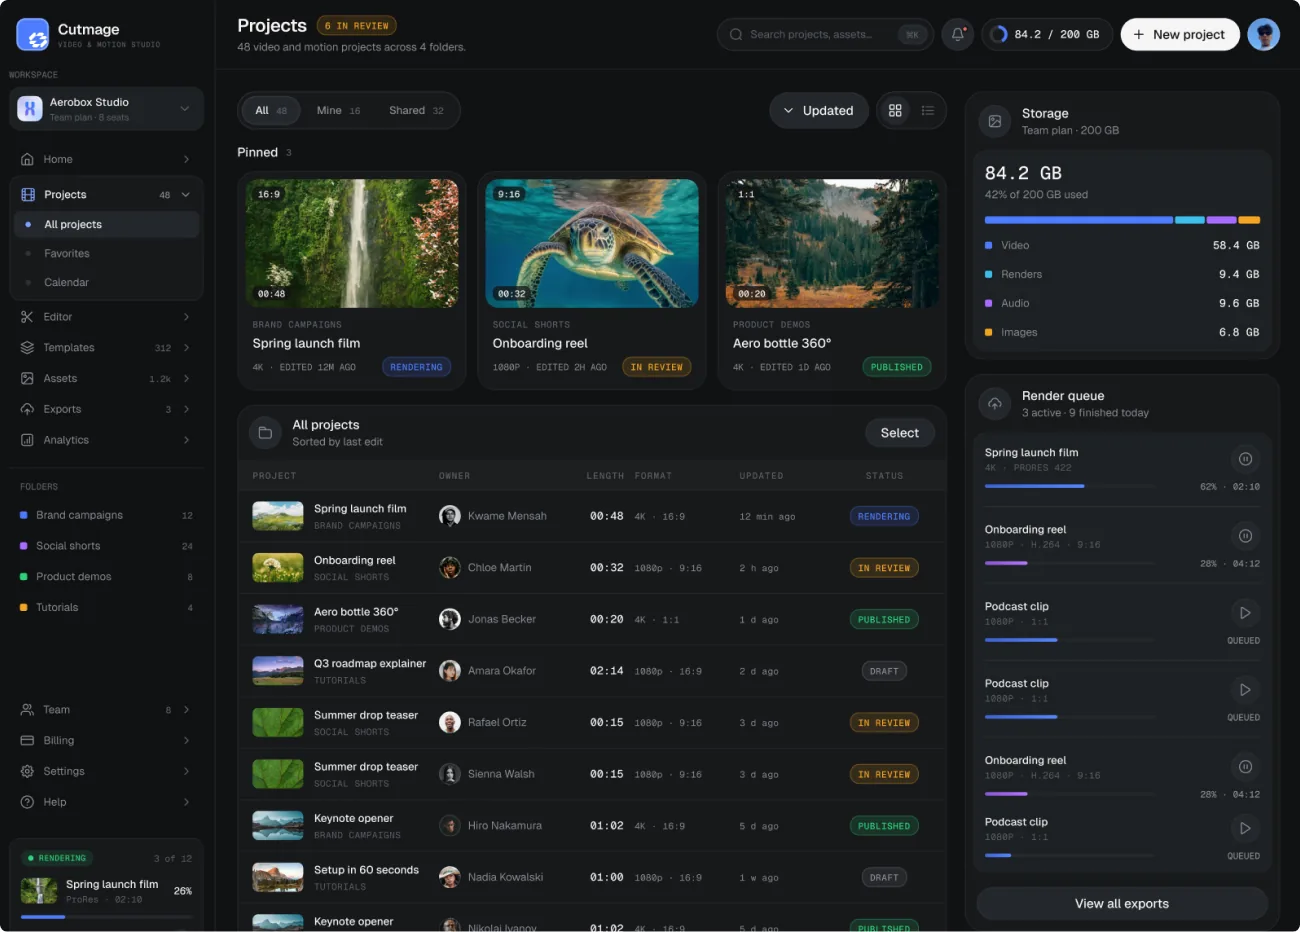The height and width of the screenshot is (932, 1300).
Task: Pause the Spring launch film render
Action: tap(1245, 459)
